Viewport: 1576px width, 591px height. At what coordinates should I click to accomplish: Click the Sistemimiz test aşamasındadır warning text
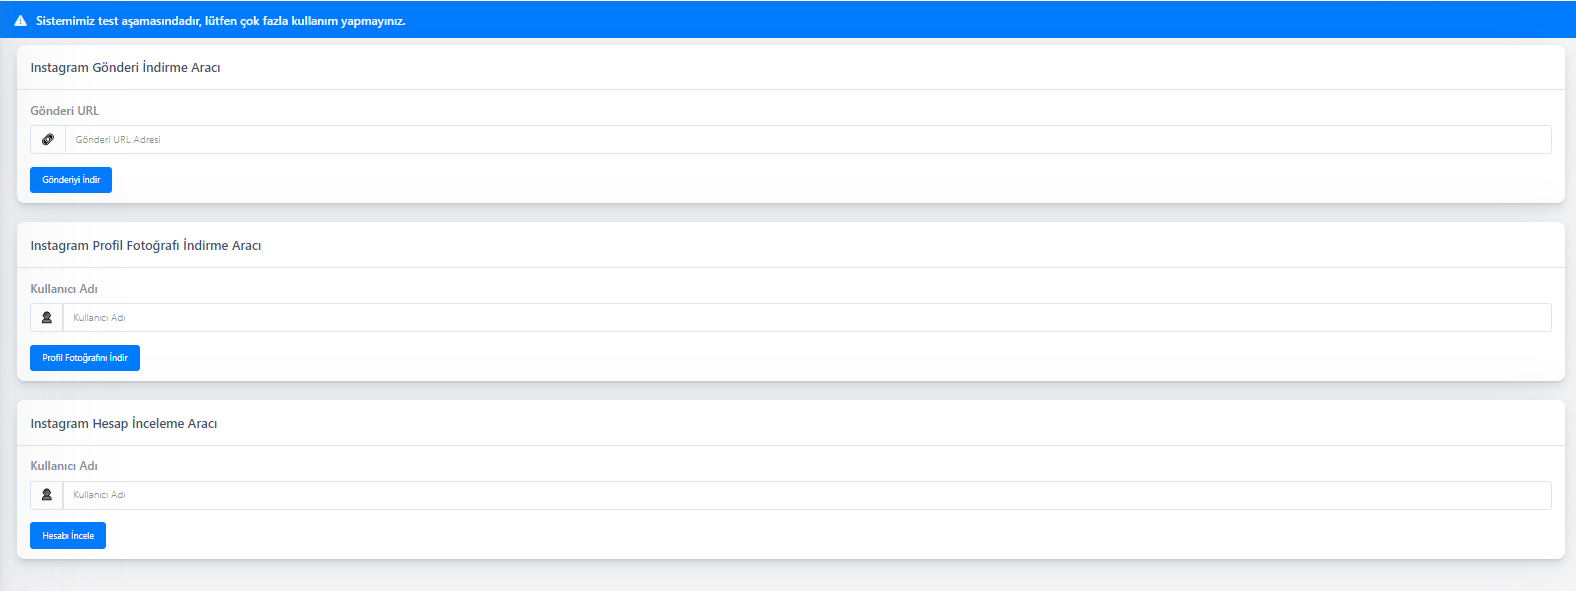tap(221, 21)
